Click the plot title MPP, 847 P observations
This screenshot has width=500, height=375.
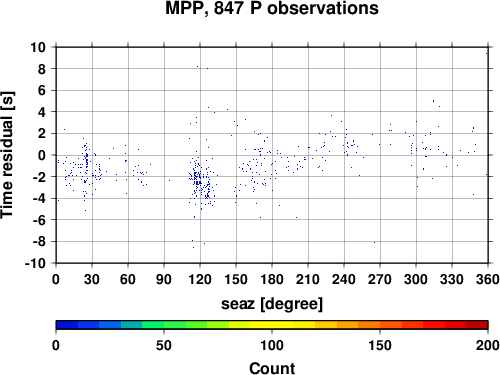tap(272, 8)
